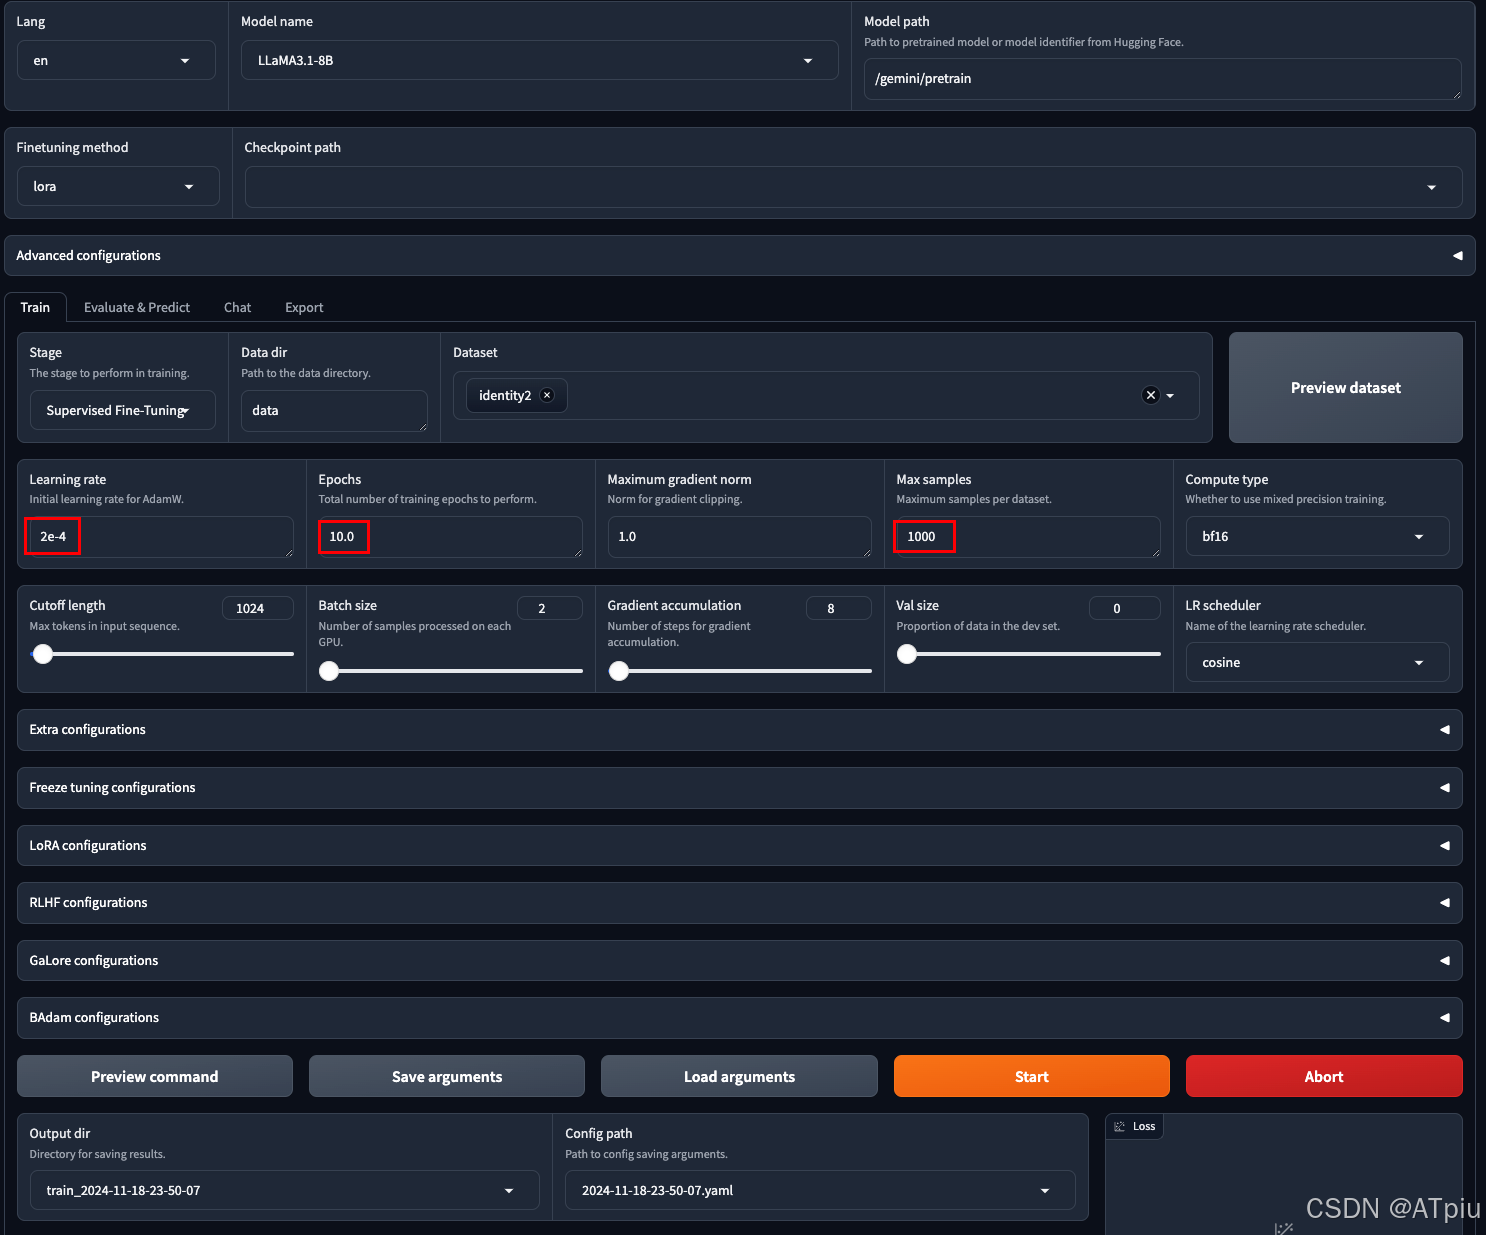
Task: Remove the identity2 dataset tag
Action: coord(547,395)
